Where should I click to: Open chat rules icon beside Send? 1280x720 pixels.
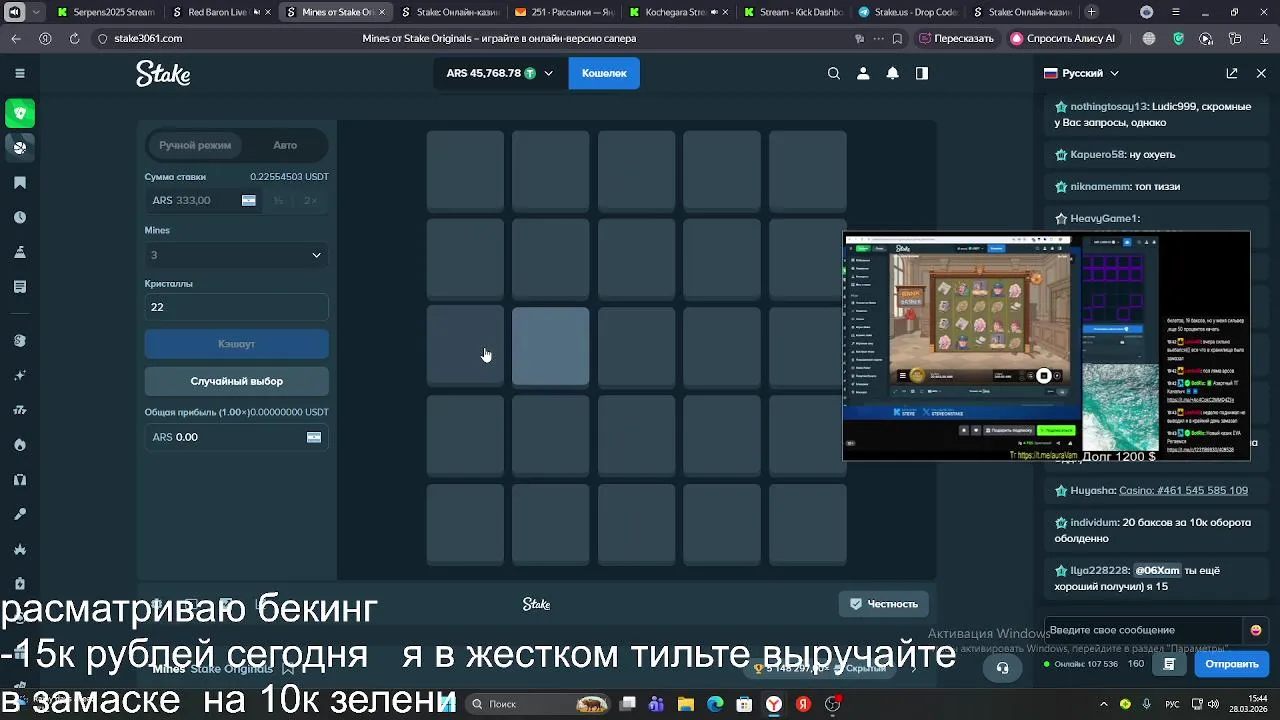pos(1169,664)
